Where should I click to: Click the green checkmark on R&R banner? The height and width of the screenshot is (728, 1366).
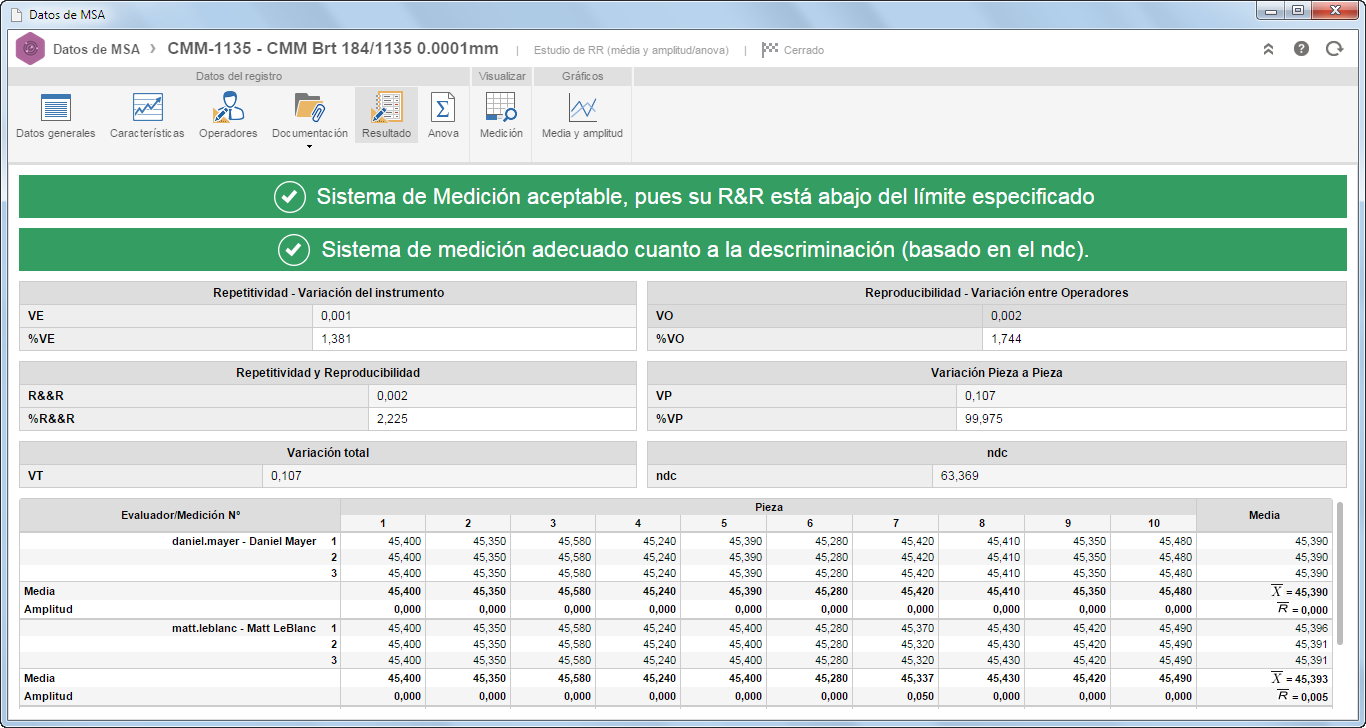point(290,197)
